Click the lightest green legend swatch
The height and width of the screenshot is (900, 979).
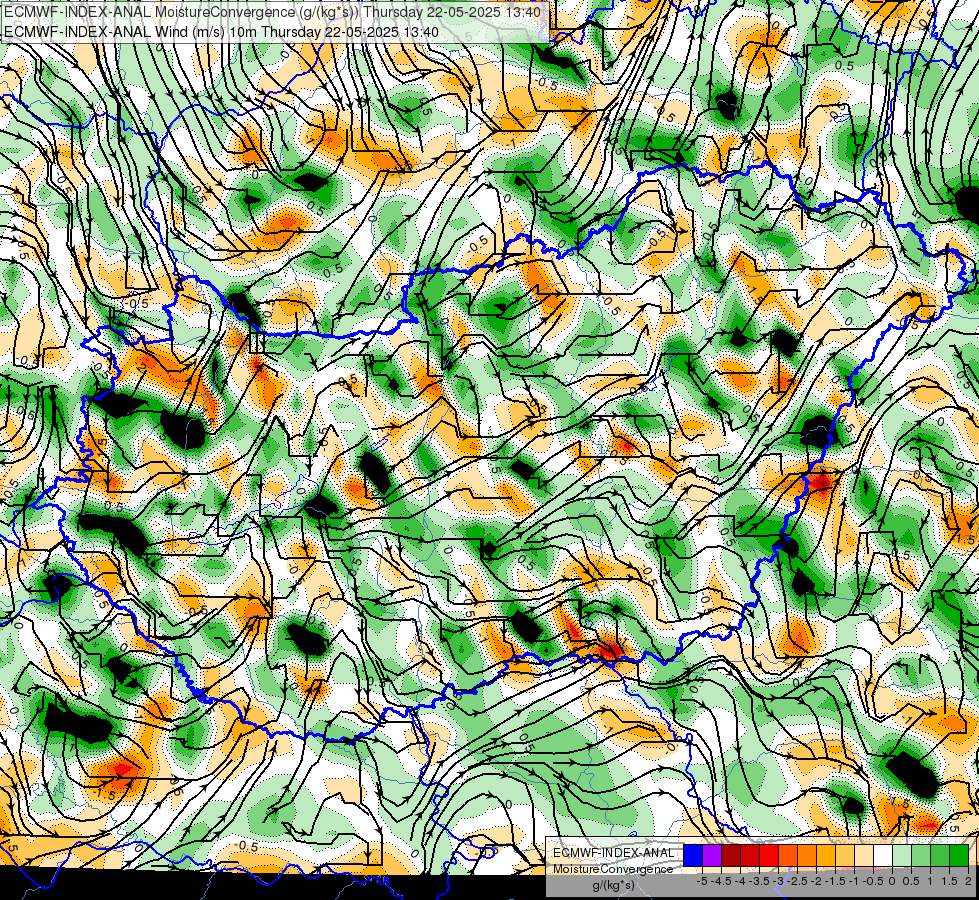(902, 855)
